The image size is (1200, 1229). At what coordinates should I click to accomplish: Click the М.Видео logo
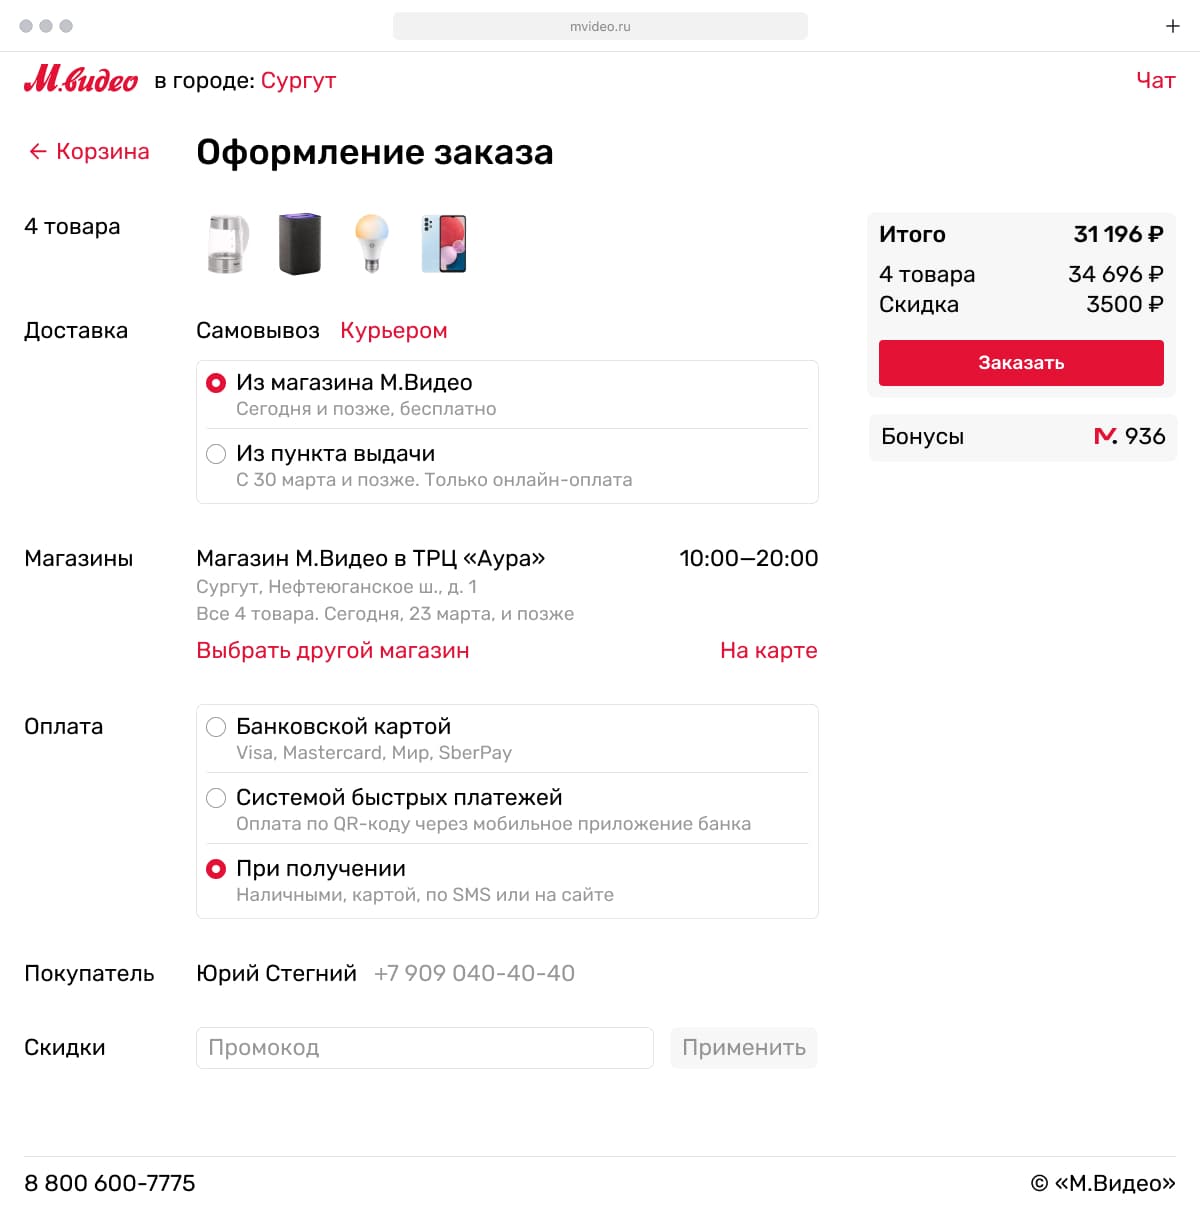[x=80, y=79]
